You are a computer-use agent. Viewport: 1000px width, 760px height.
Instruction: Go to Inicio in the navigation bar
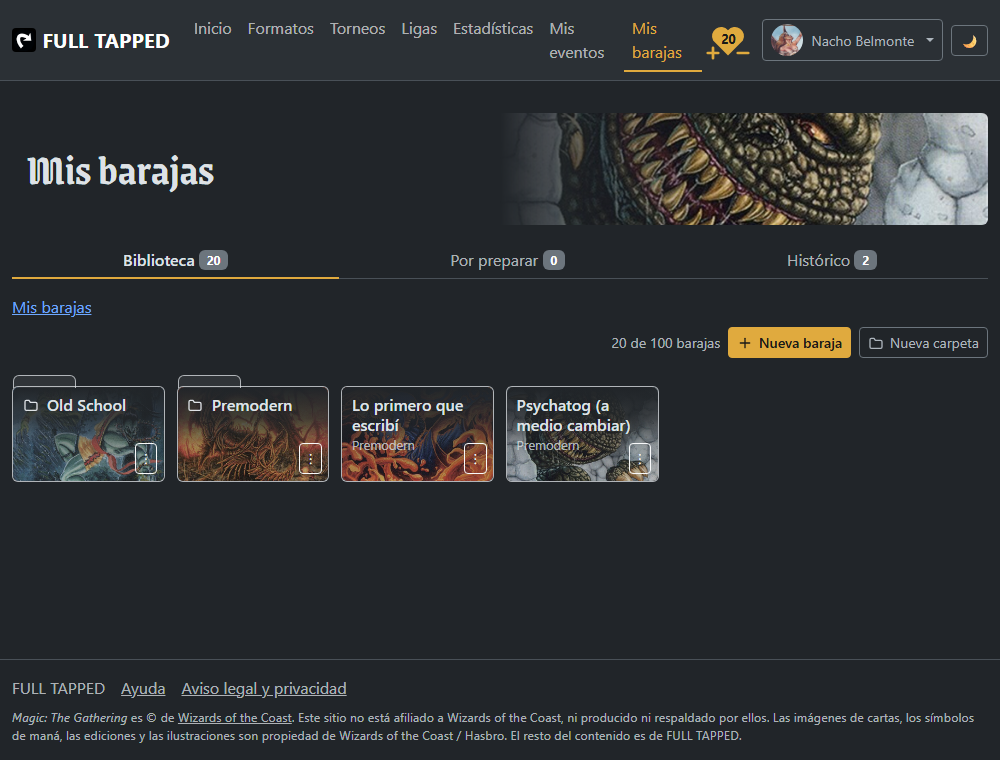coord(212,29)
